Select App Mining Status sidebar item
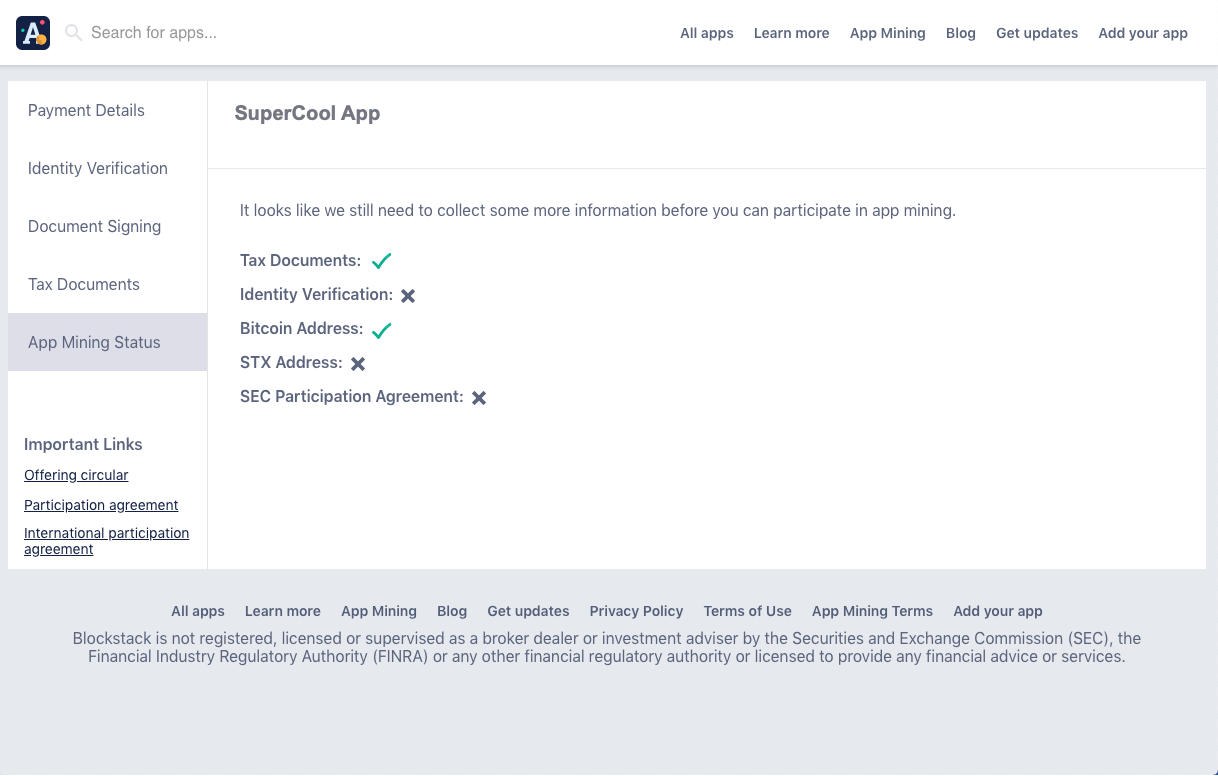The height and width of the screenshot is (776, 1218). click(94, 342)
